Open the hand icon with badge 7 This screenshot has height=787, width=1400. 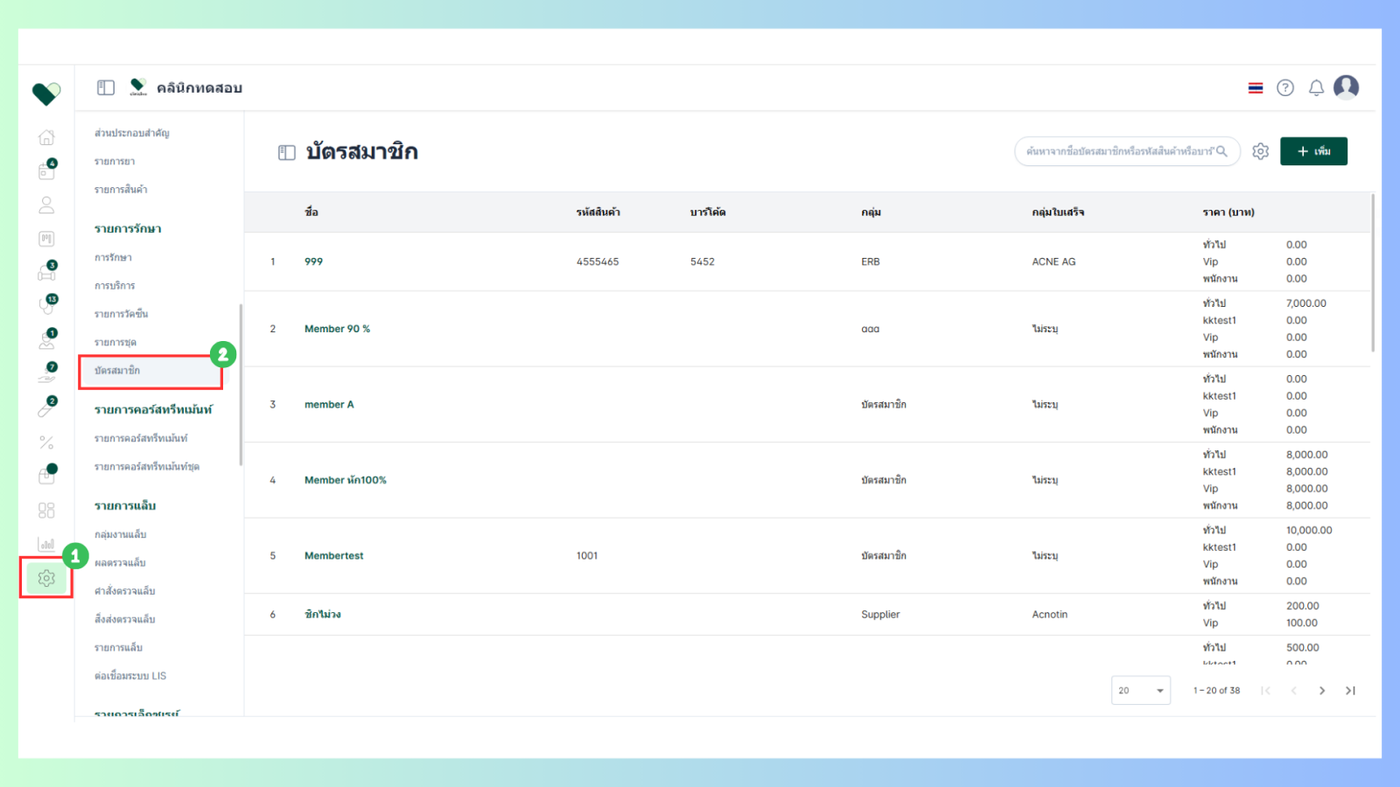click(x=46, y=375)
